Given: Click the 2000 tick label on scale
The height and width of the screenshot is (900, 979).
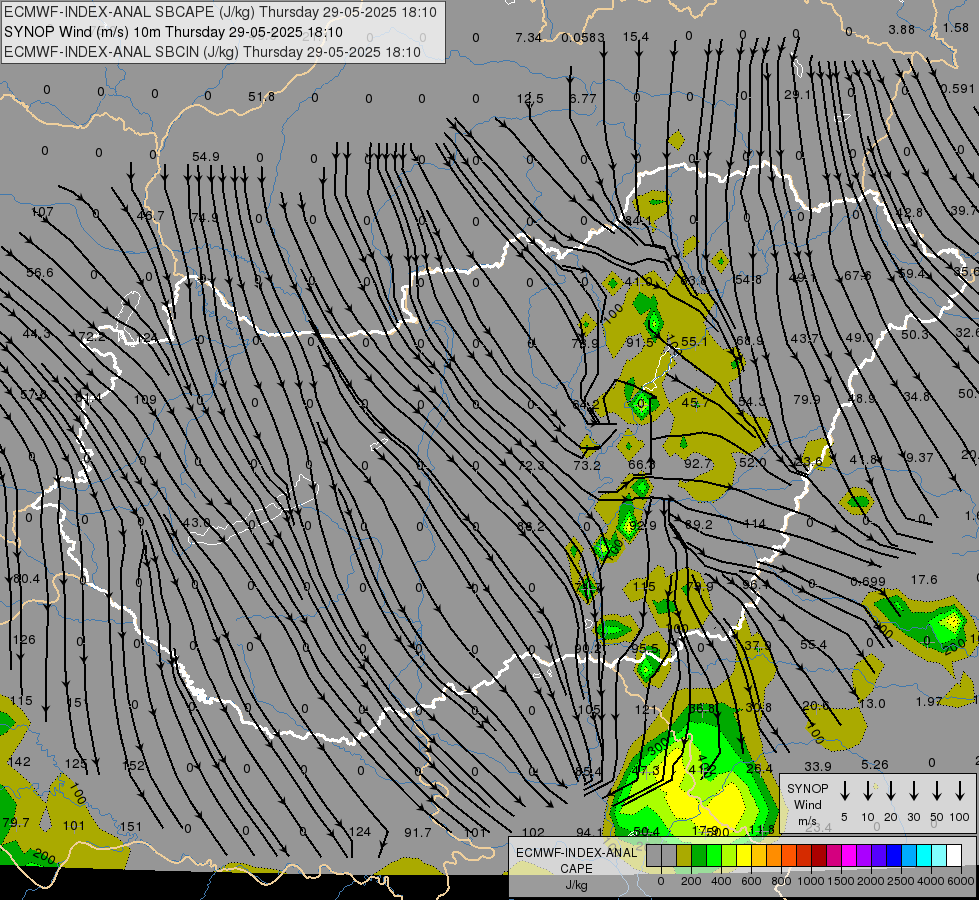Looking at the screenshot, I should point(870,881).
